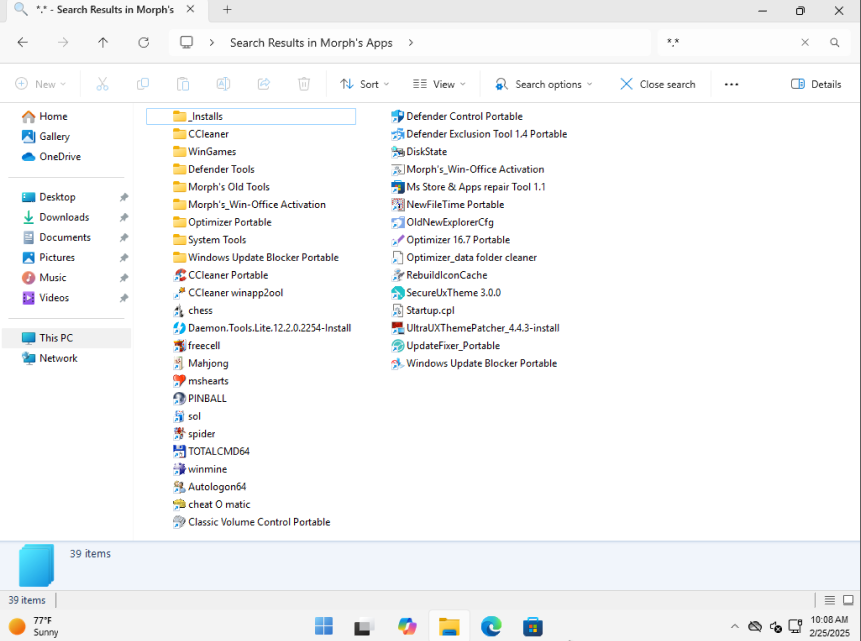Select the DiskState shortcut
The height and width of the screenshot is (641, 861).
pyautogui.click(x=419, y=152)
